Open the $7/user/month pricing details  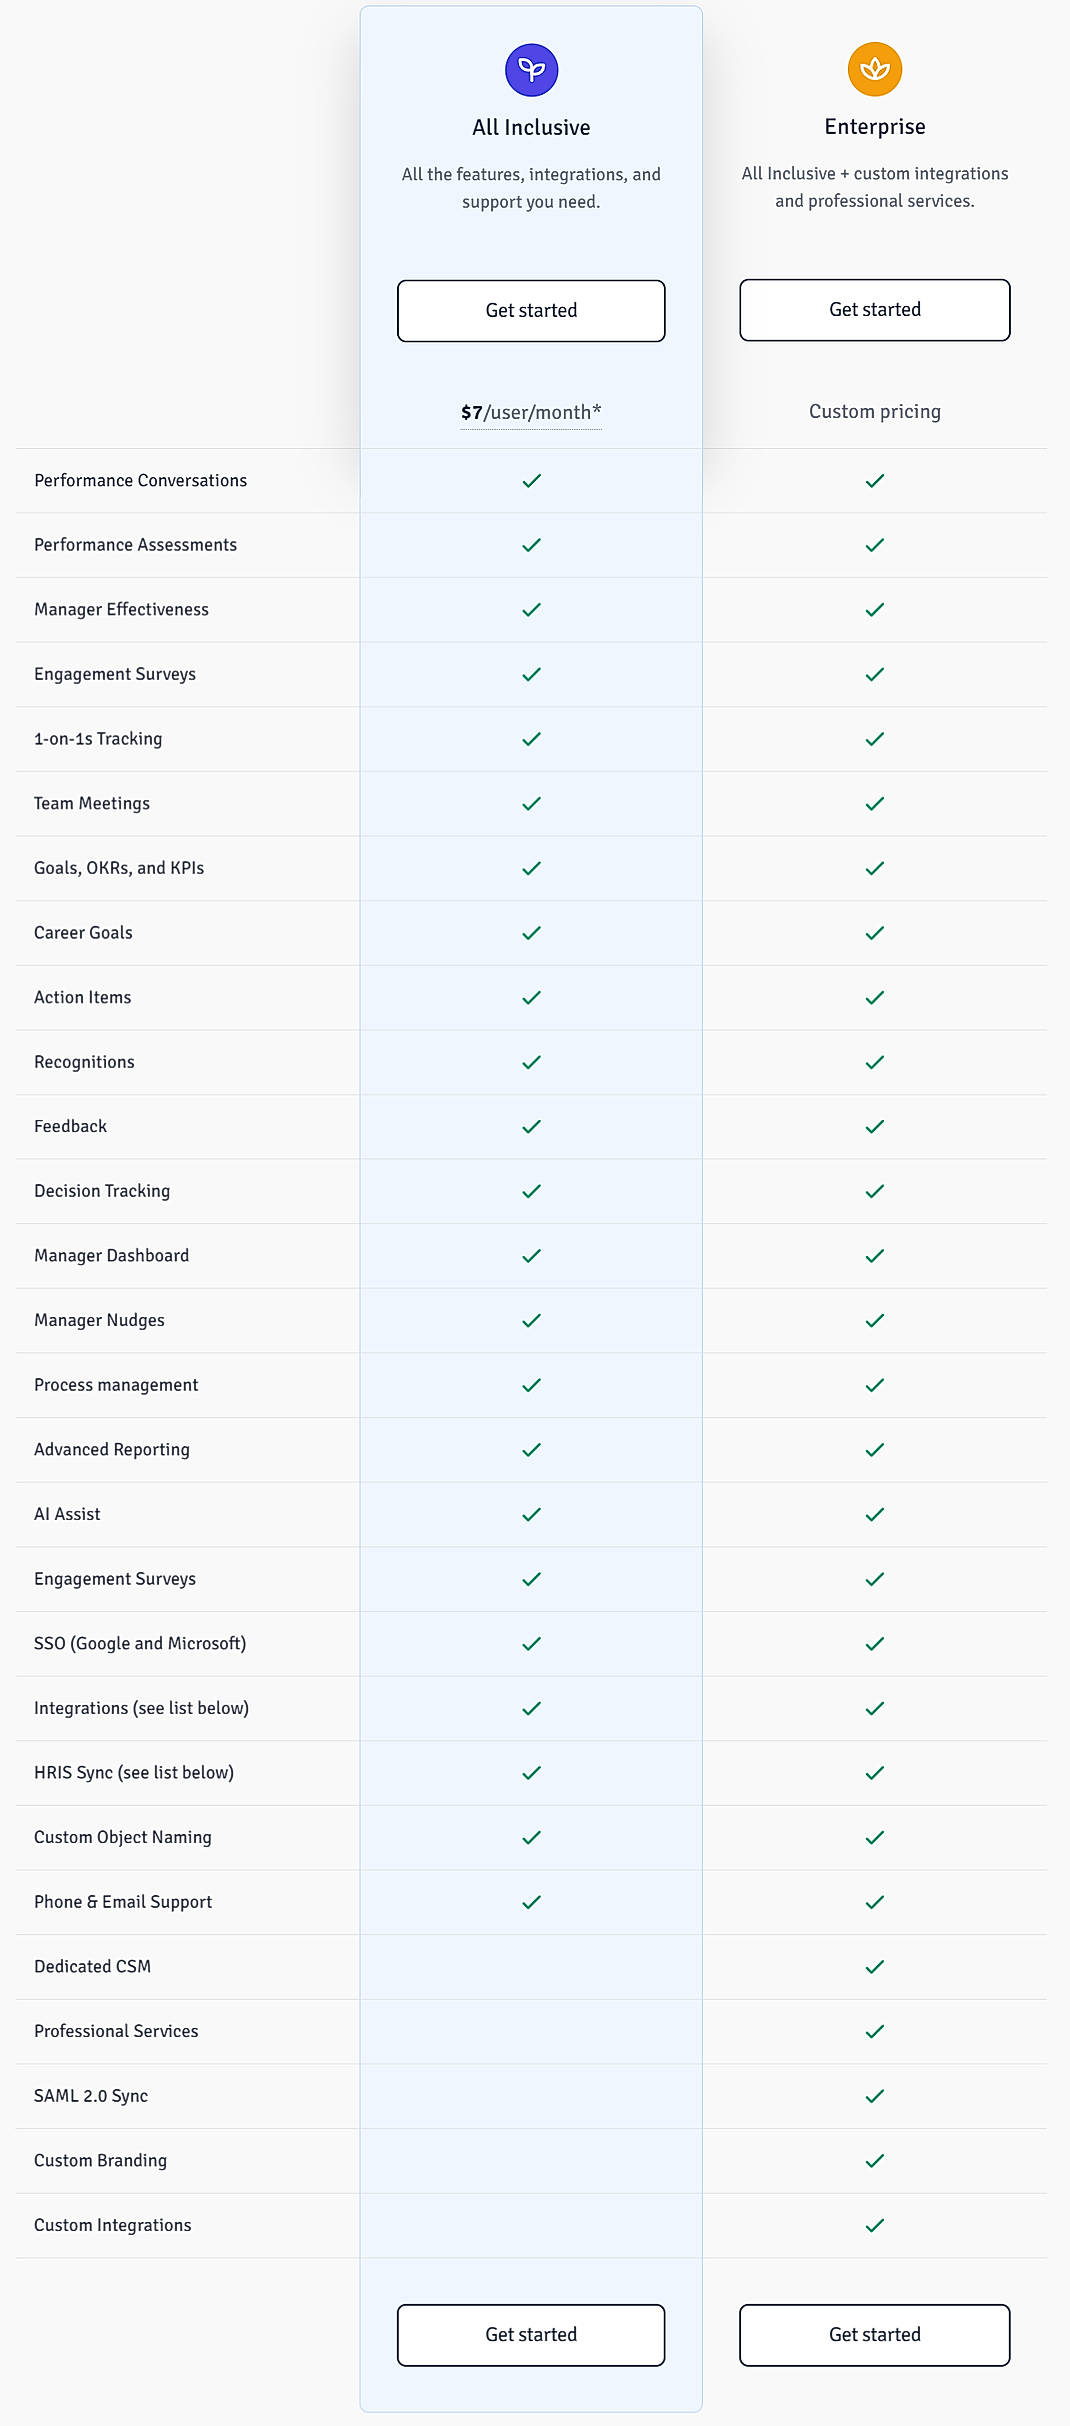click(x=530, y=410)
